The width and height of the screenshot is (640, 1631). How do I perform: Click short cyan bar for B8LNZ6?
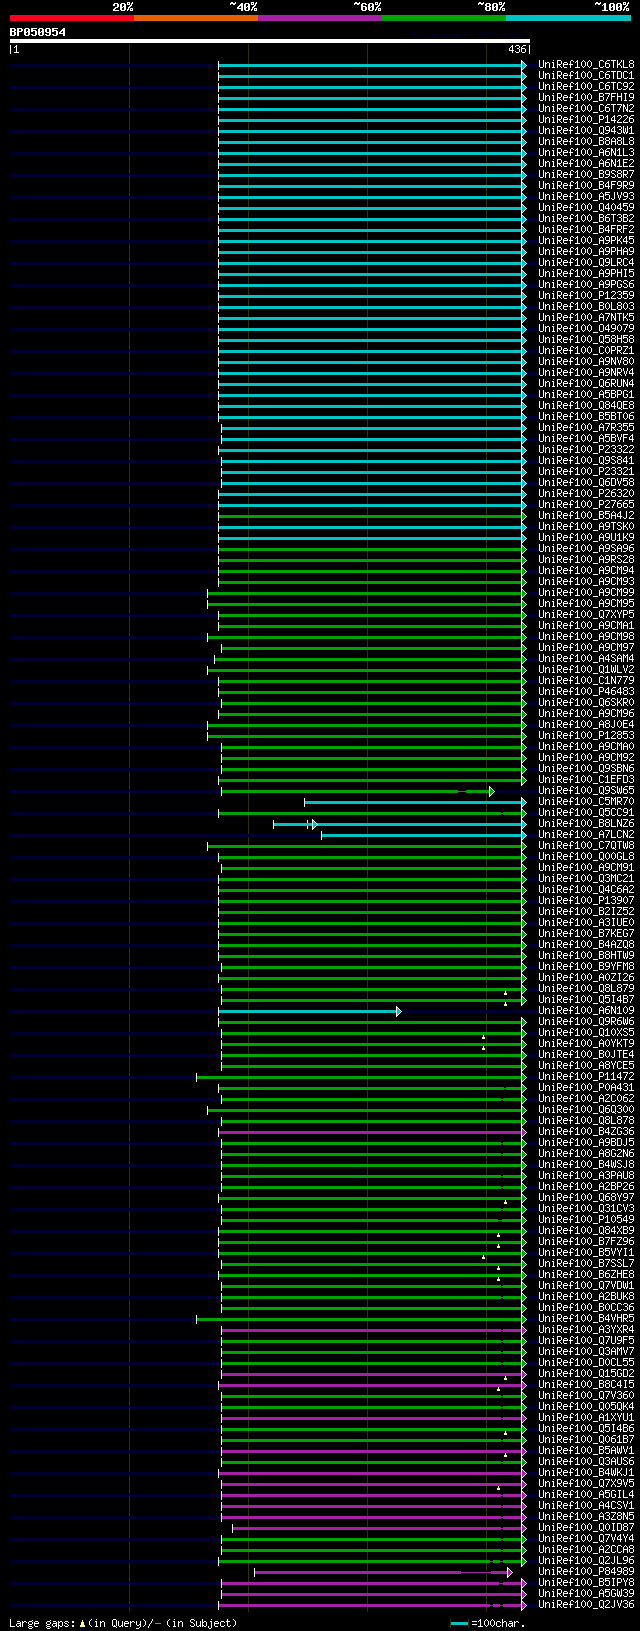[295, 824]
